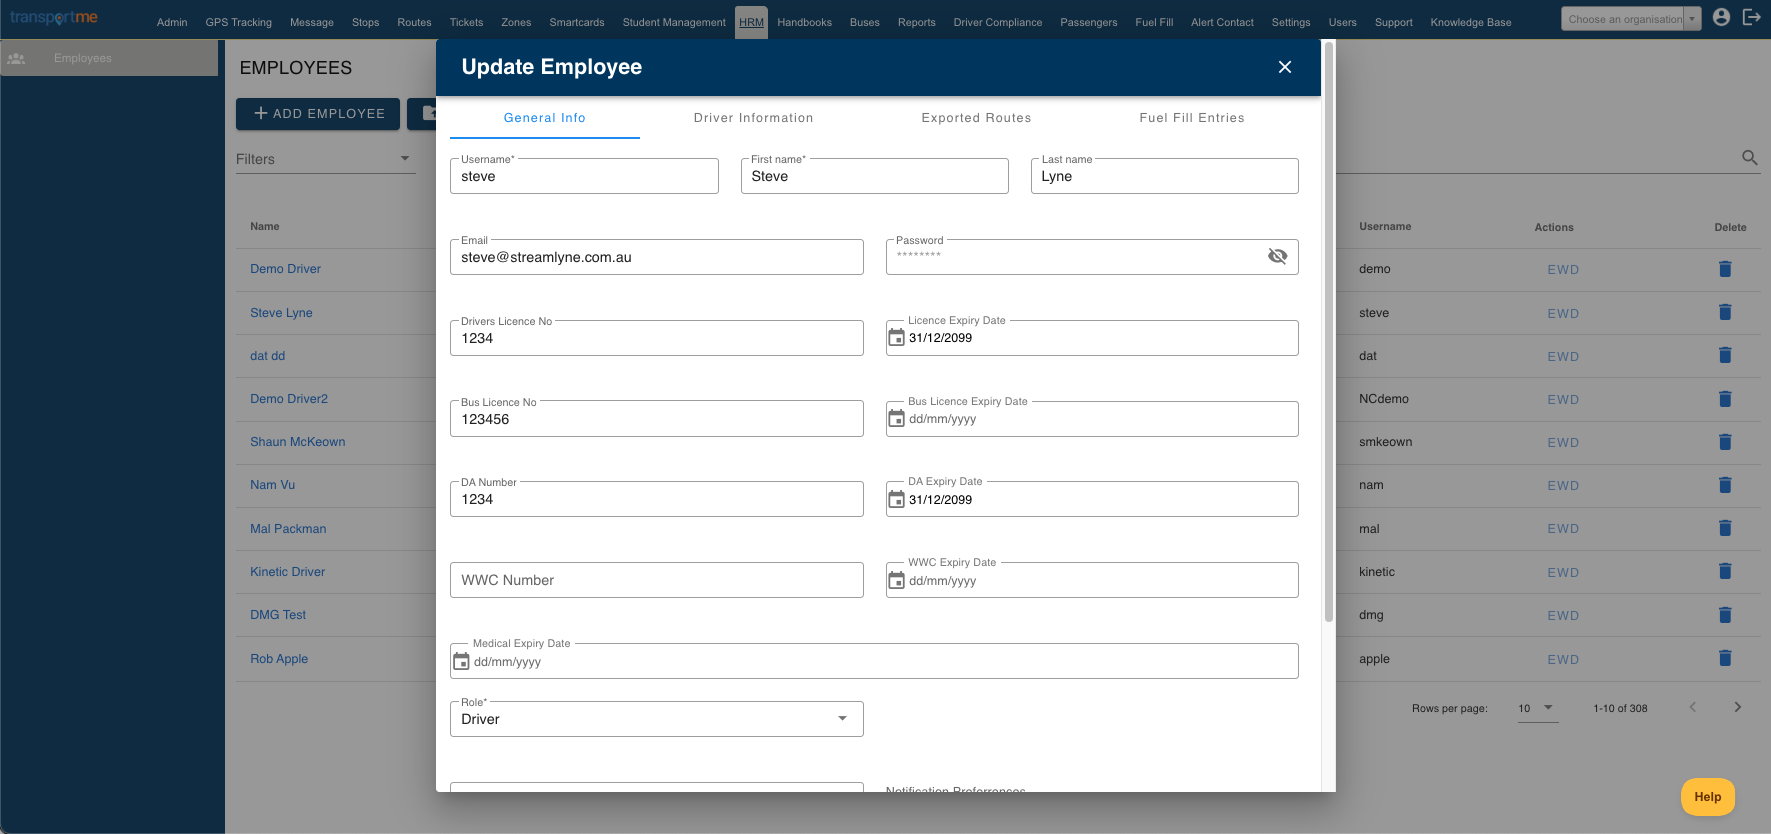Click EWD action for kinetic
This screenshot has height=834, width=1771.
click(x=1563, y=573)
